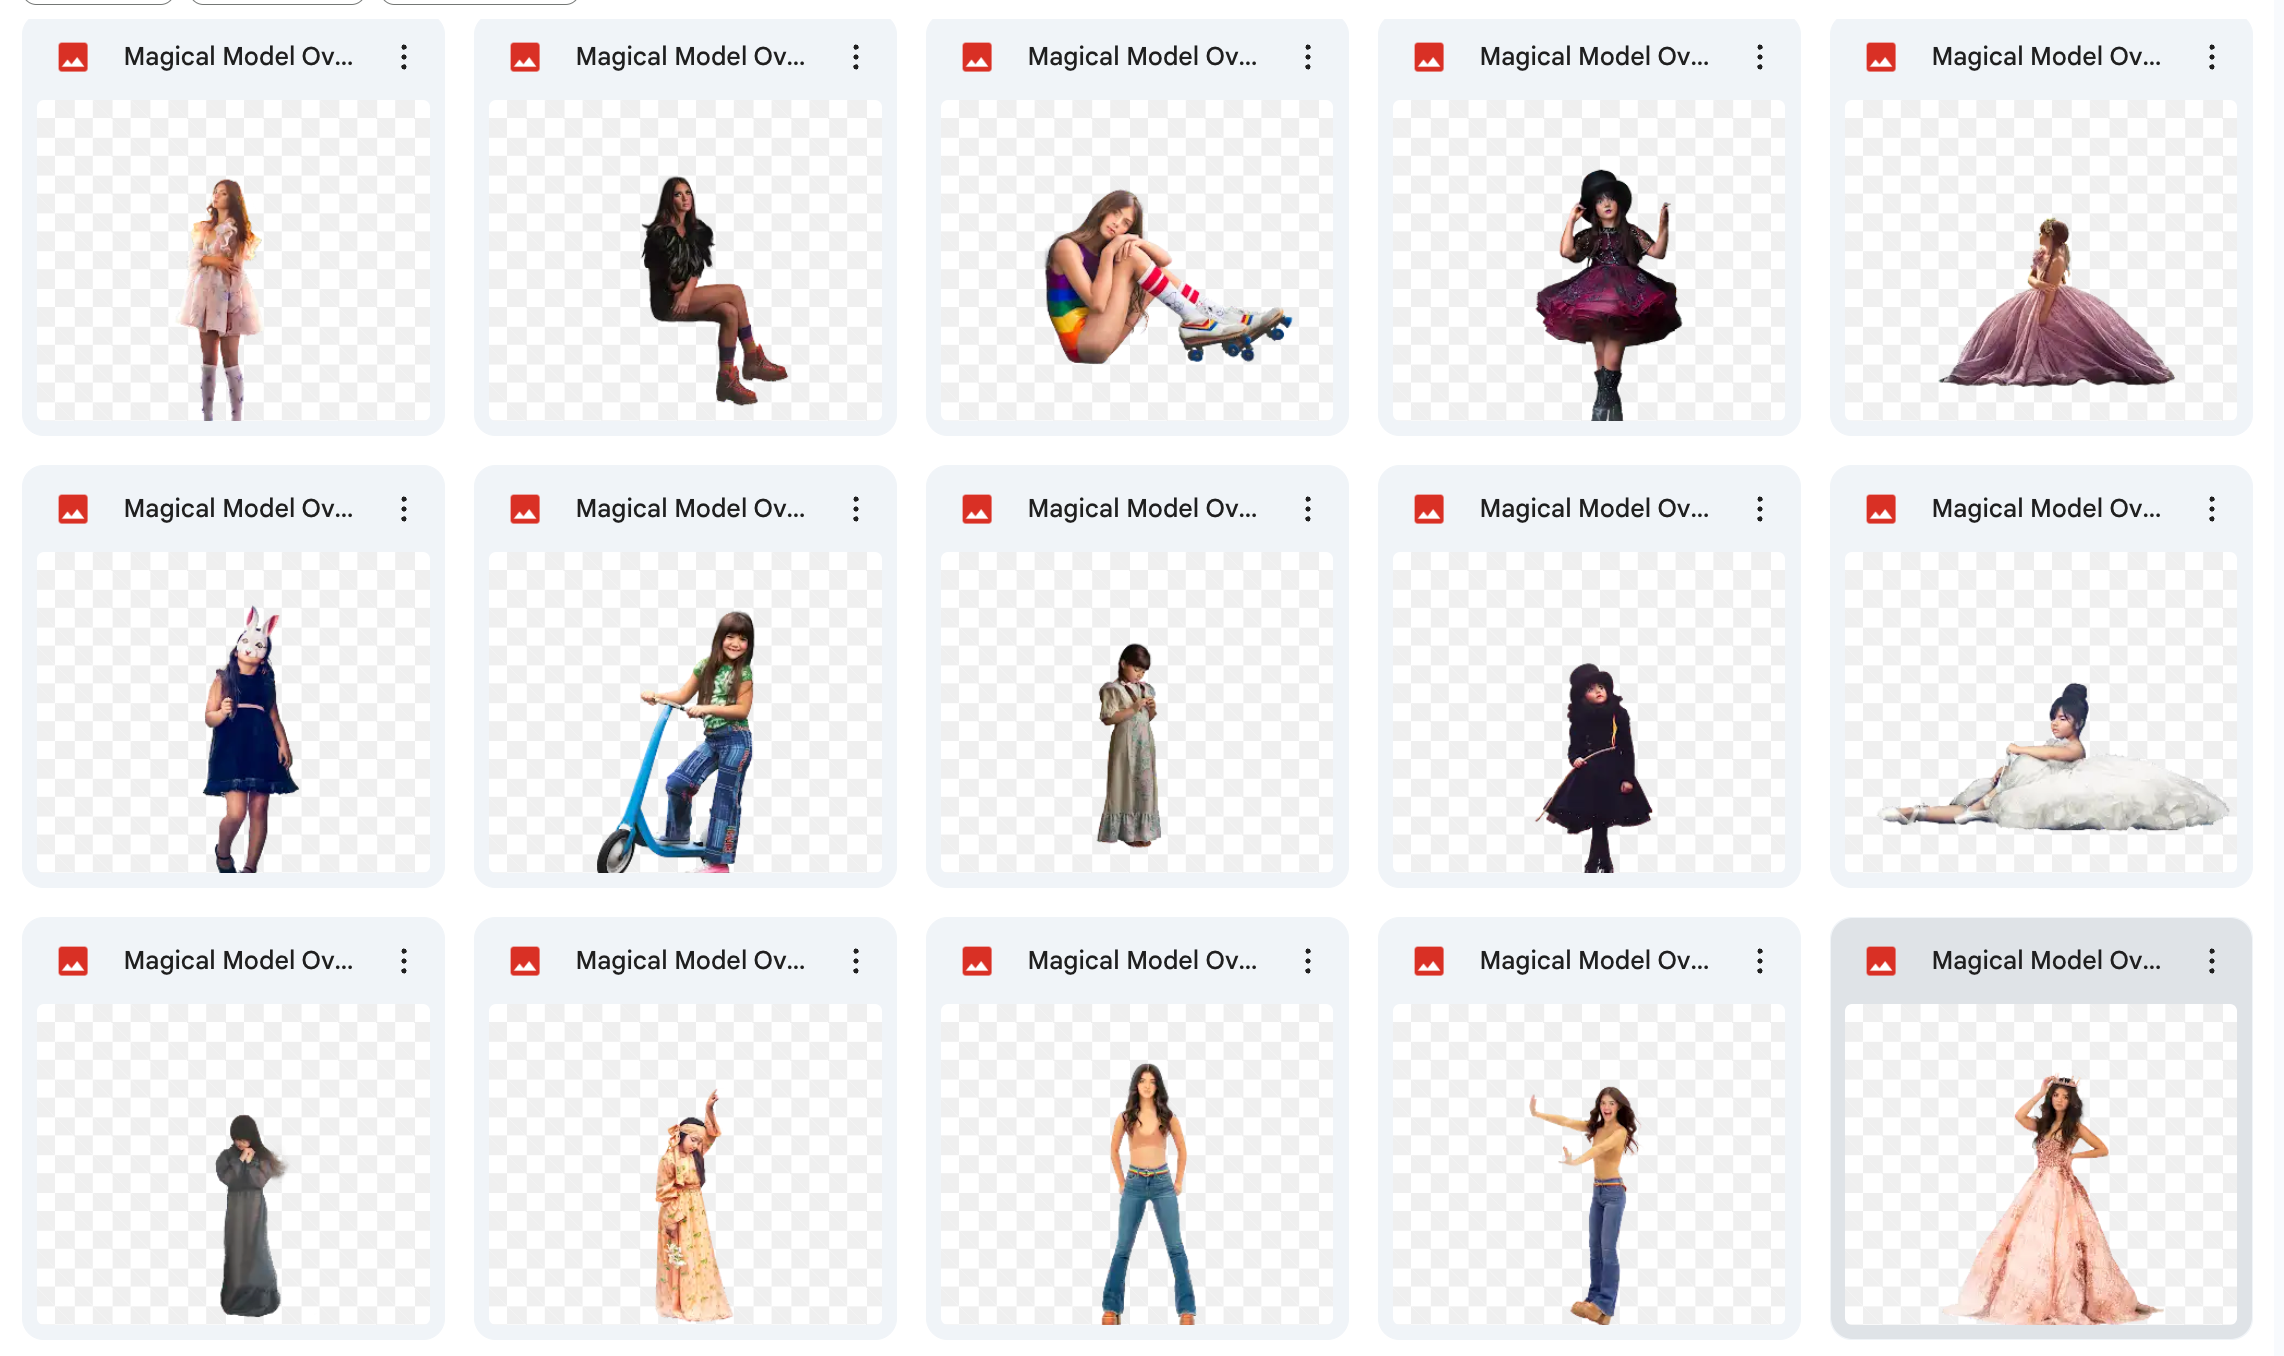Select thumbnail of girl riding blue scooter
Image resolution: width=2284 pixels, height=1356 pixels.
pos(685,712)
